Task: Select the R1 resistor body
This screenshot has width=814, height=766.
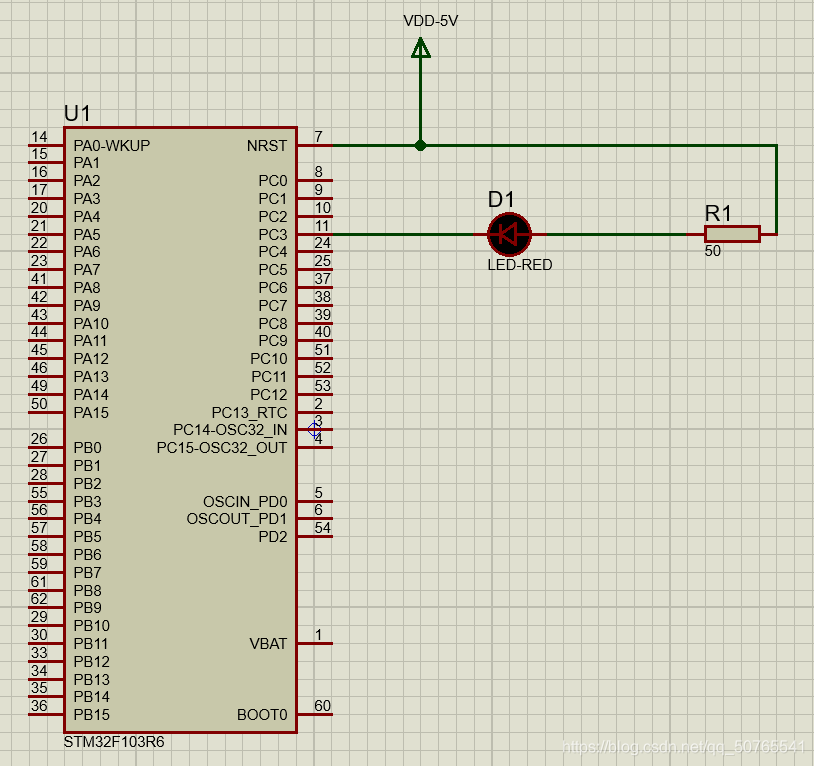Action: click(x=732, y=234)
